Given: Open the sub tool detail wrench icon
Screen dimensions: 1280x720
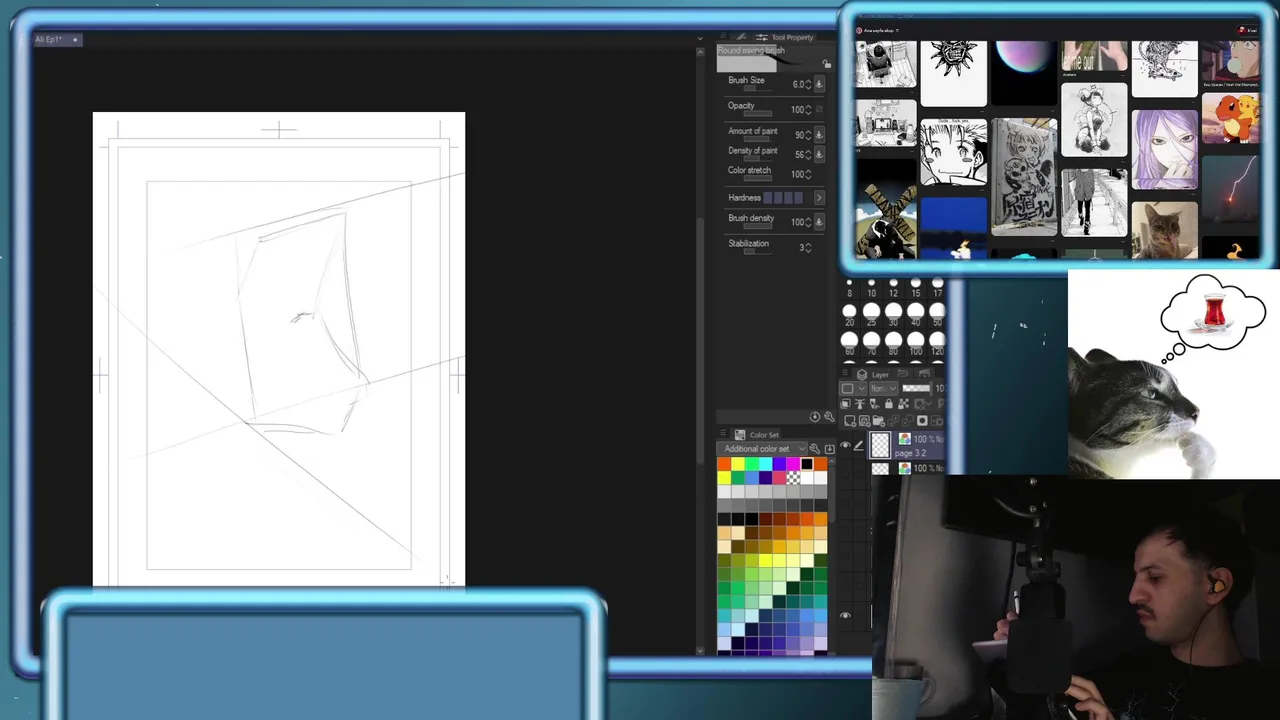Looking at the screenshot, I should tap(828, 416).
